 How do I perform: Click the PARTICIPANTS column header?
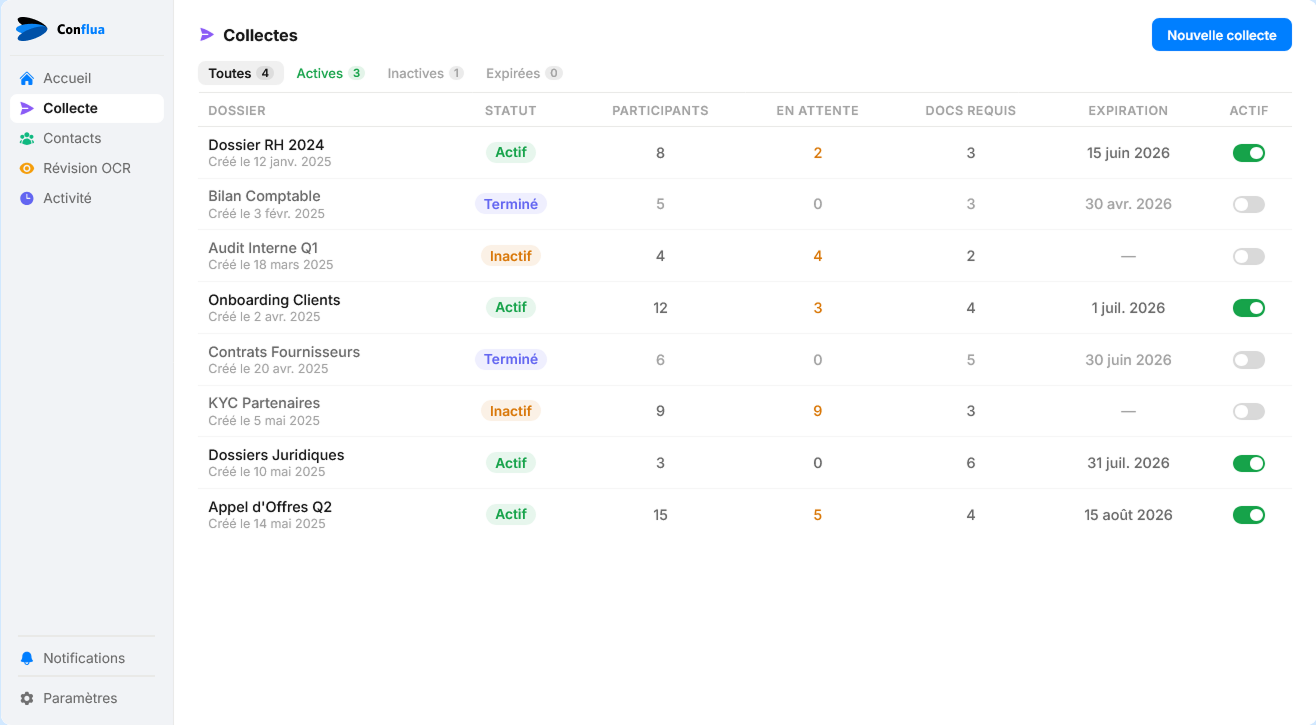point(660,111)
